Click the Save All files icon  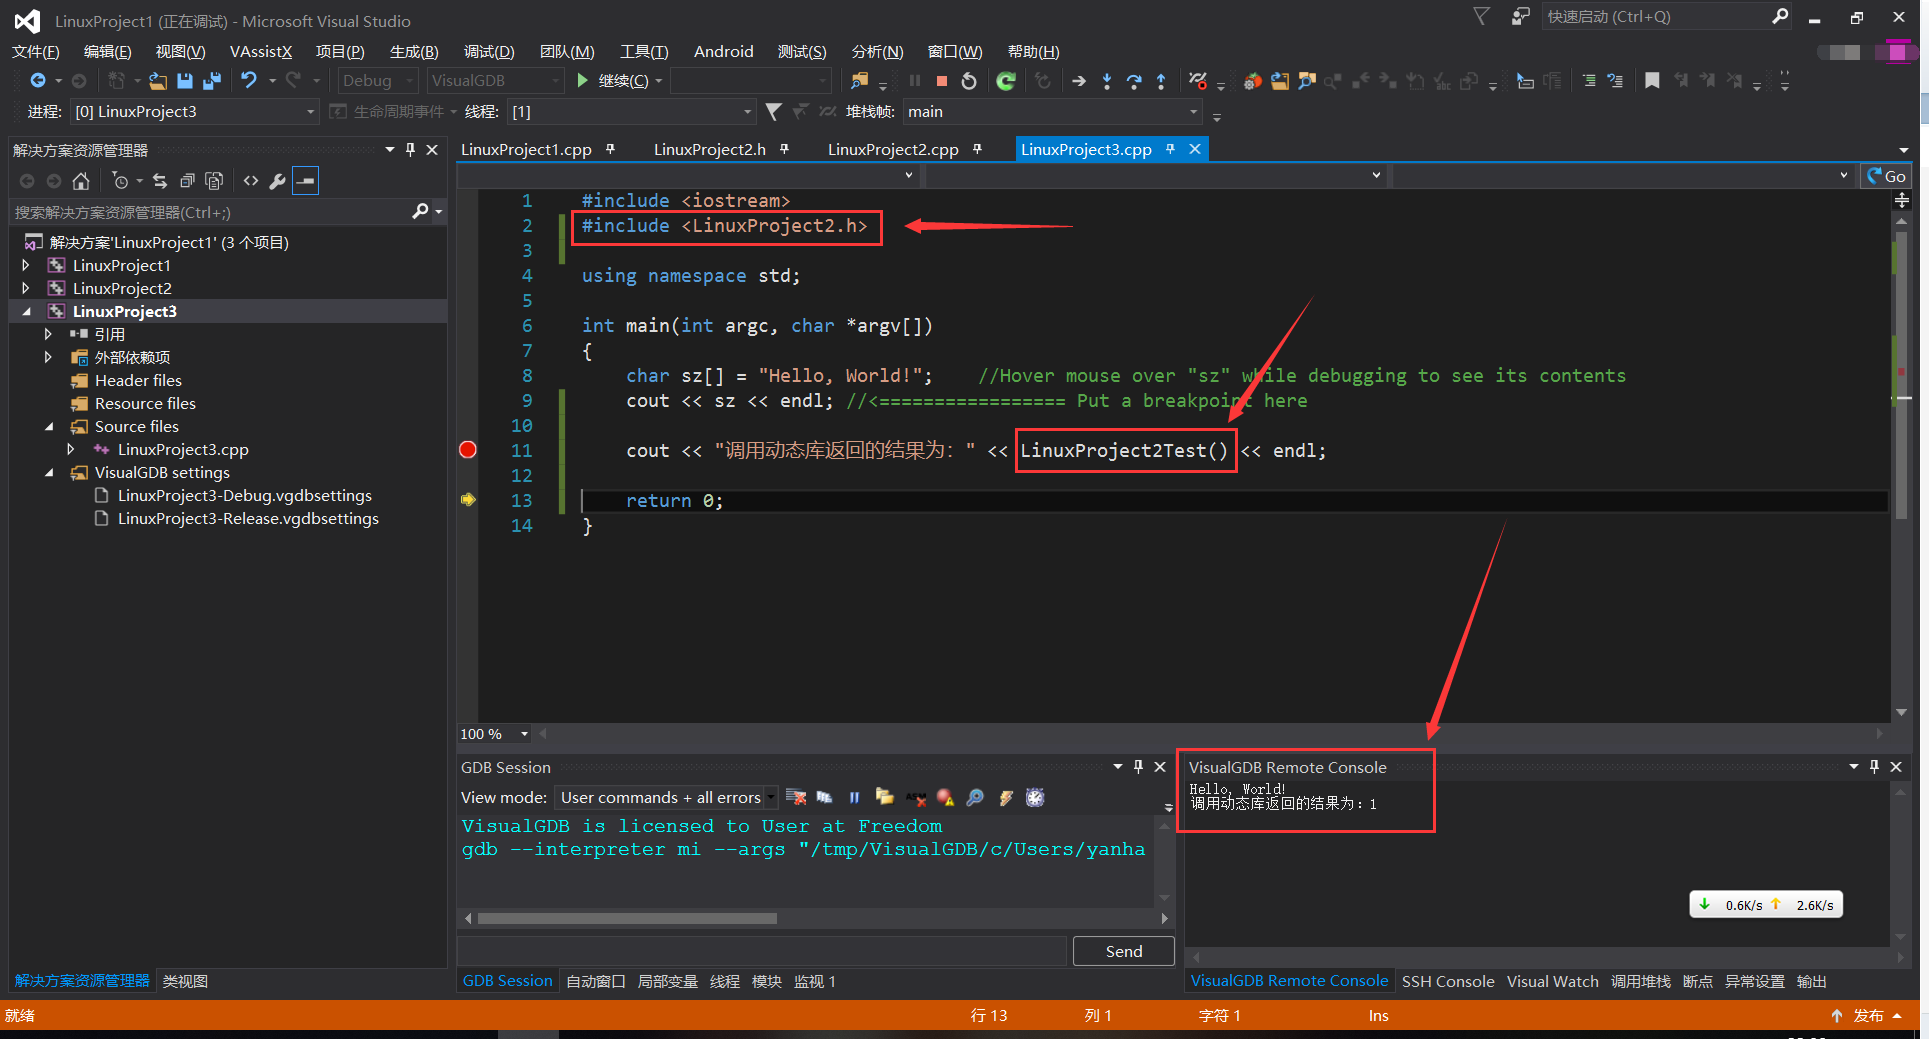(x=211, y=80)
